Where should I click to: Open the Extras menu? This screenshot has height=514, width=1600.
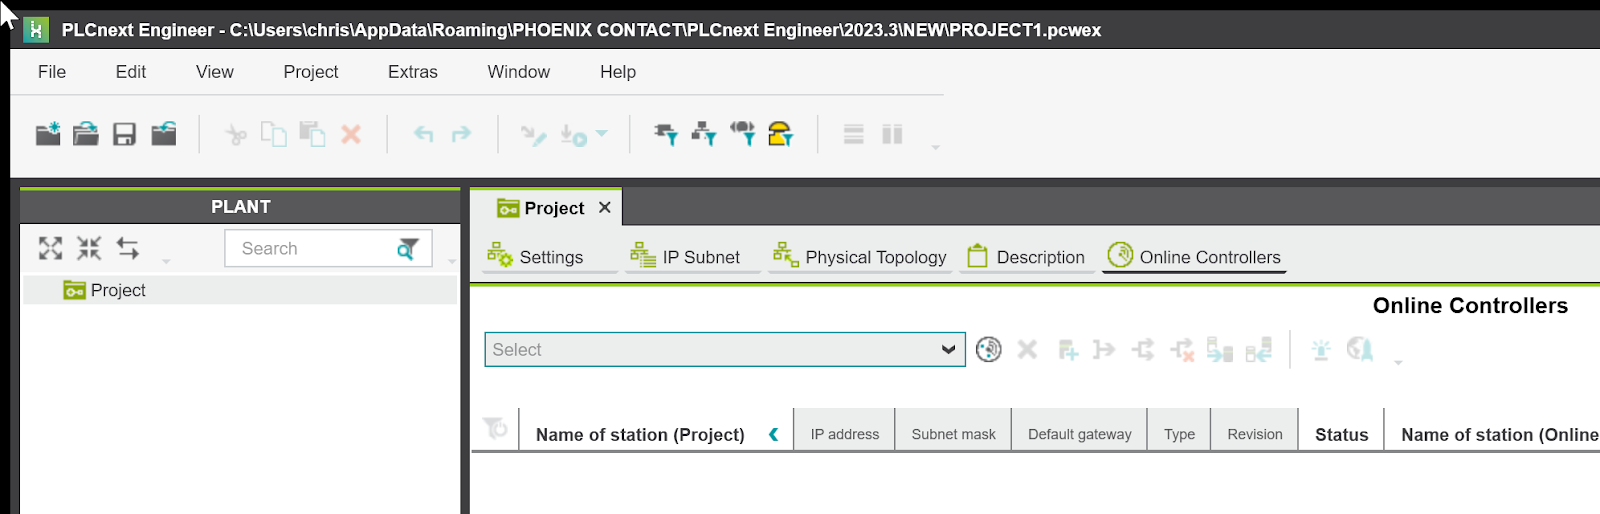413,72
